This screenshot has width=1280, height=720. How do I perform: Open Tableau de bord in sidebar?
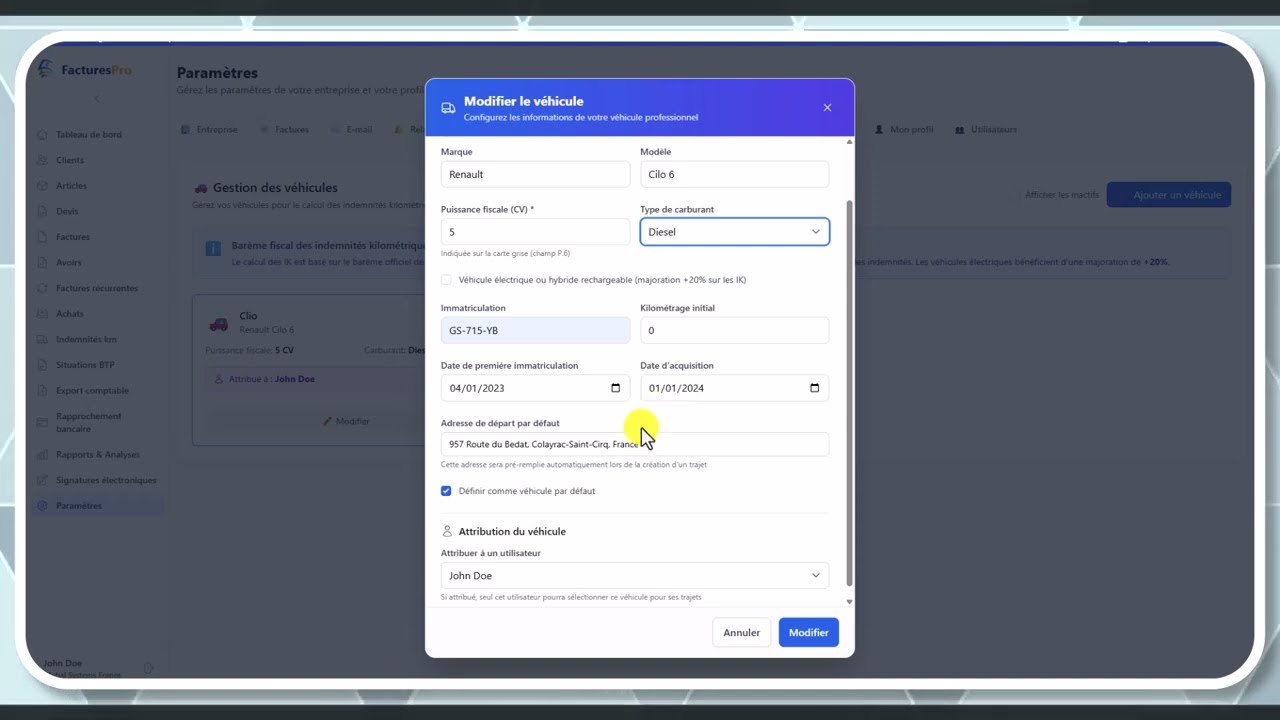point(89,134)
